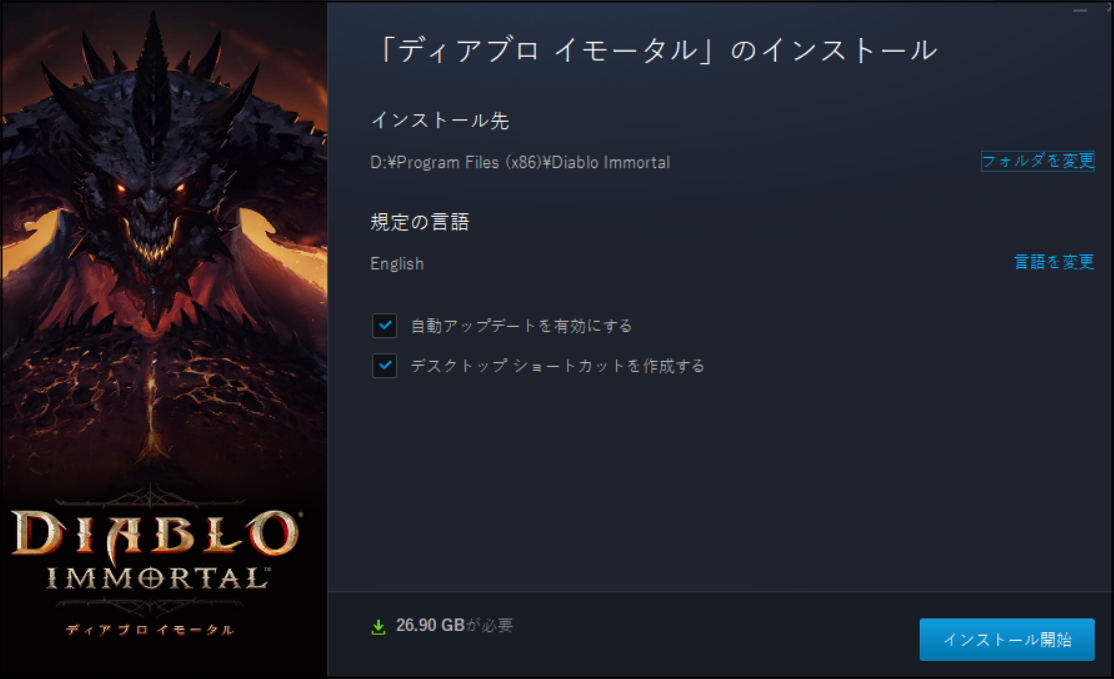Click the IMMORTAL wordmark under DIABLO

(158, 578)
